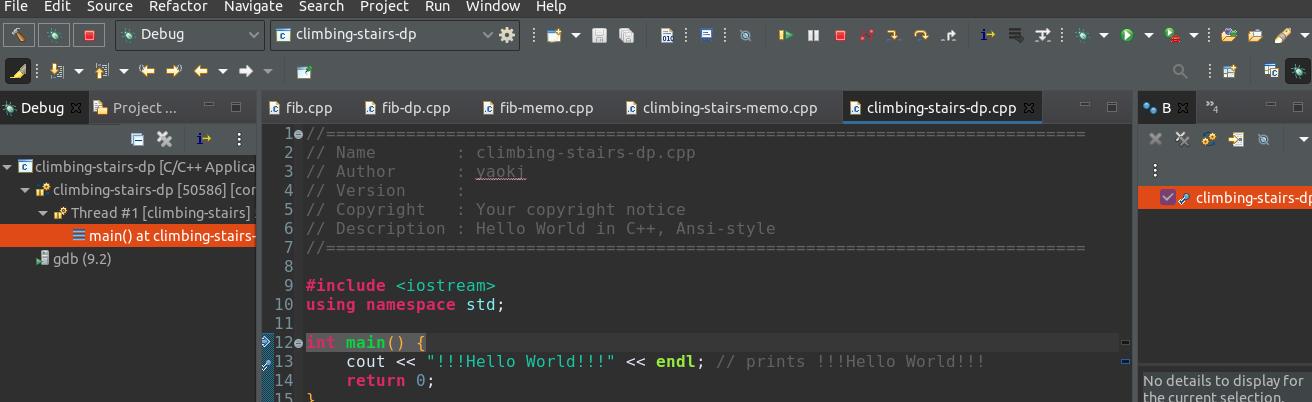The width and height of the screenshot is (1312, 402).
Task: Click the Step Into arrow icon
Action: tap(893, 35)
